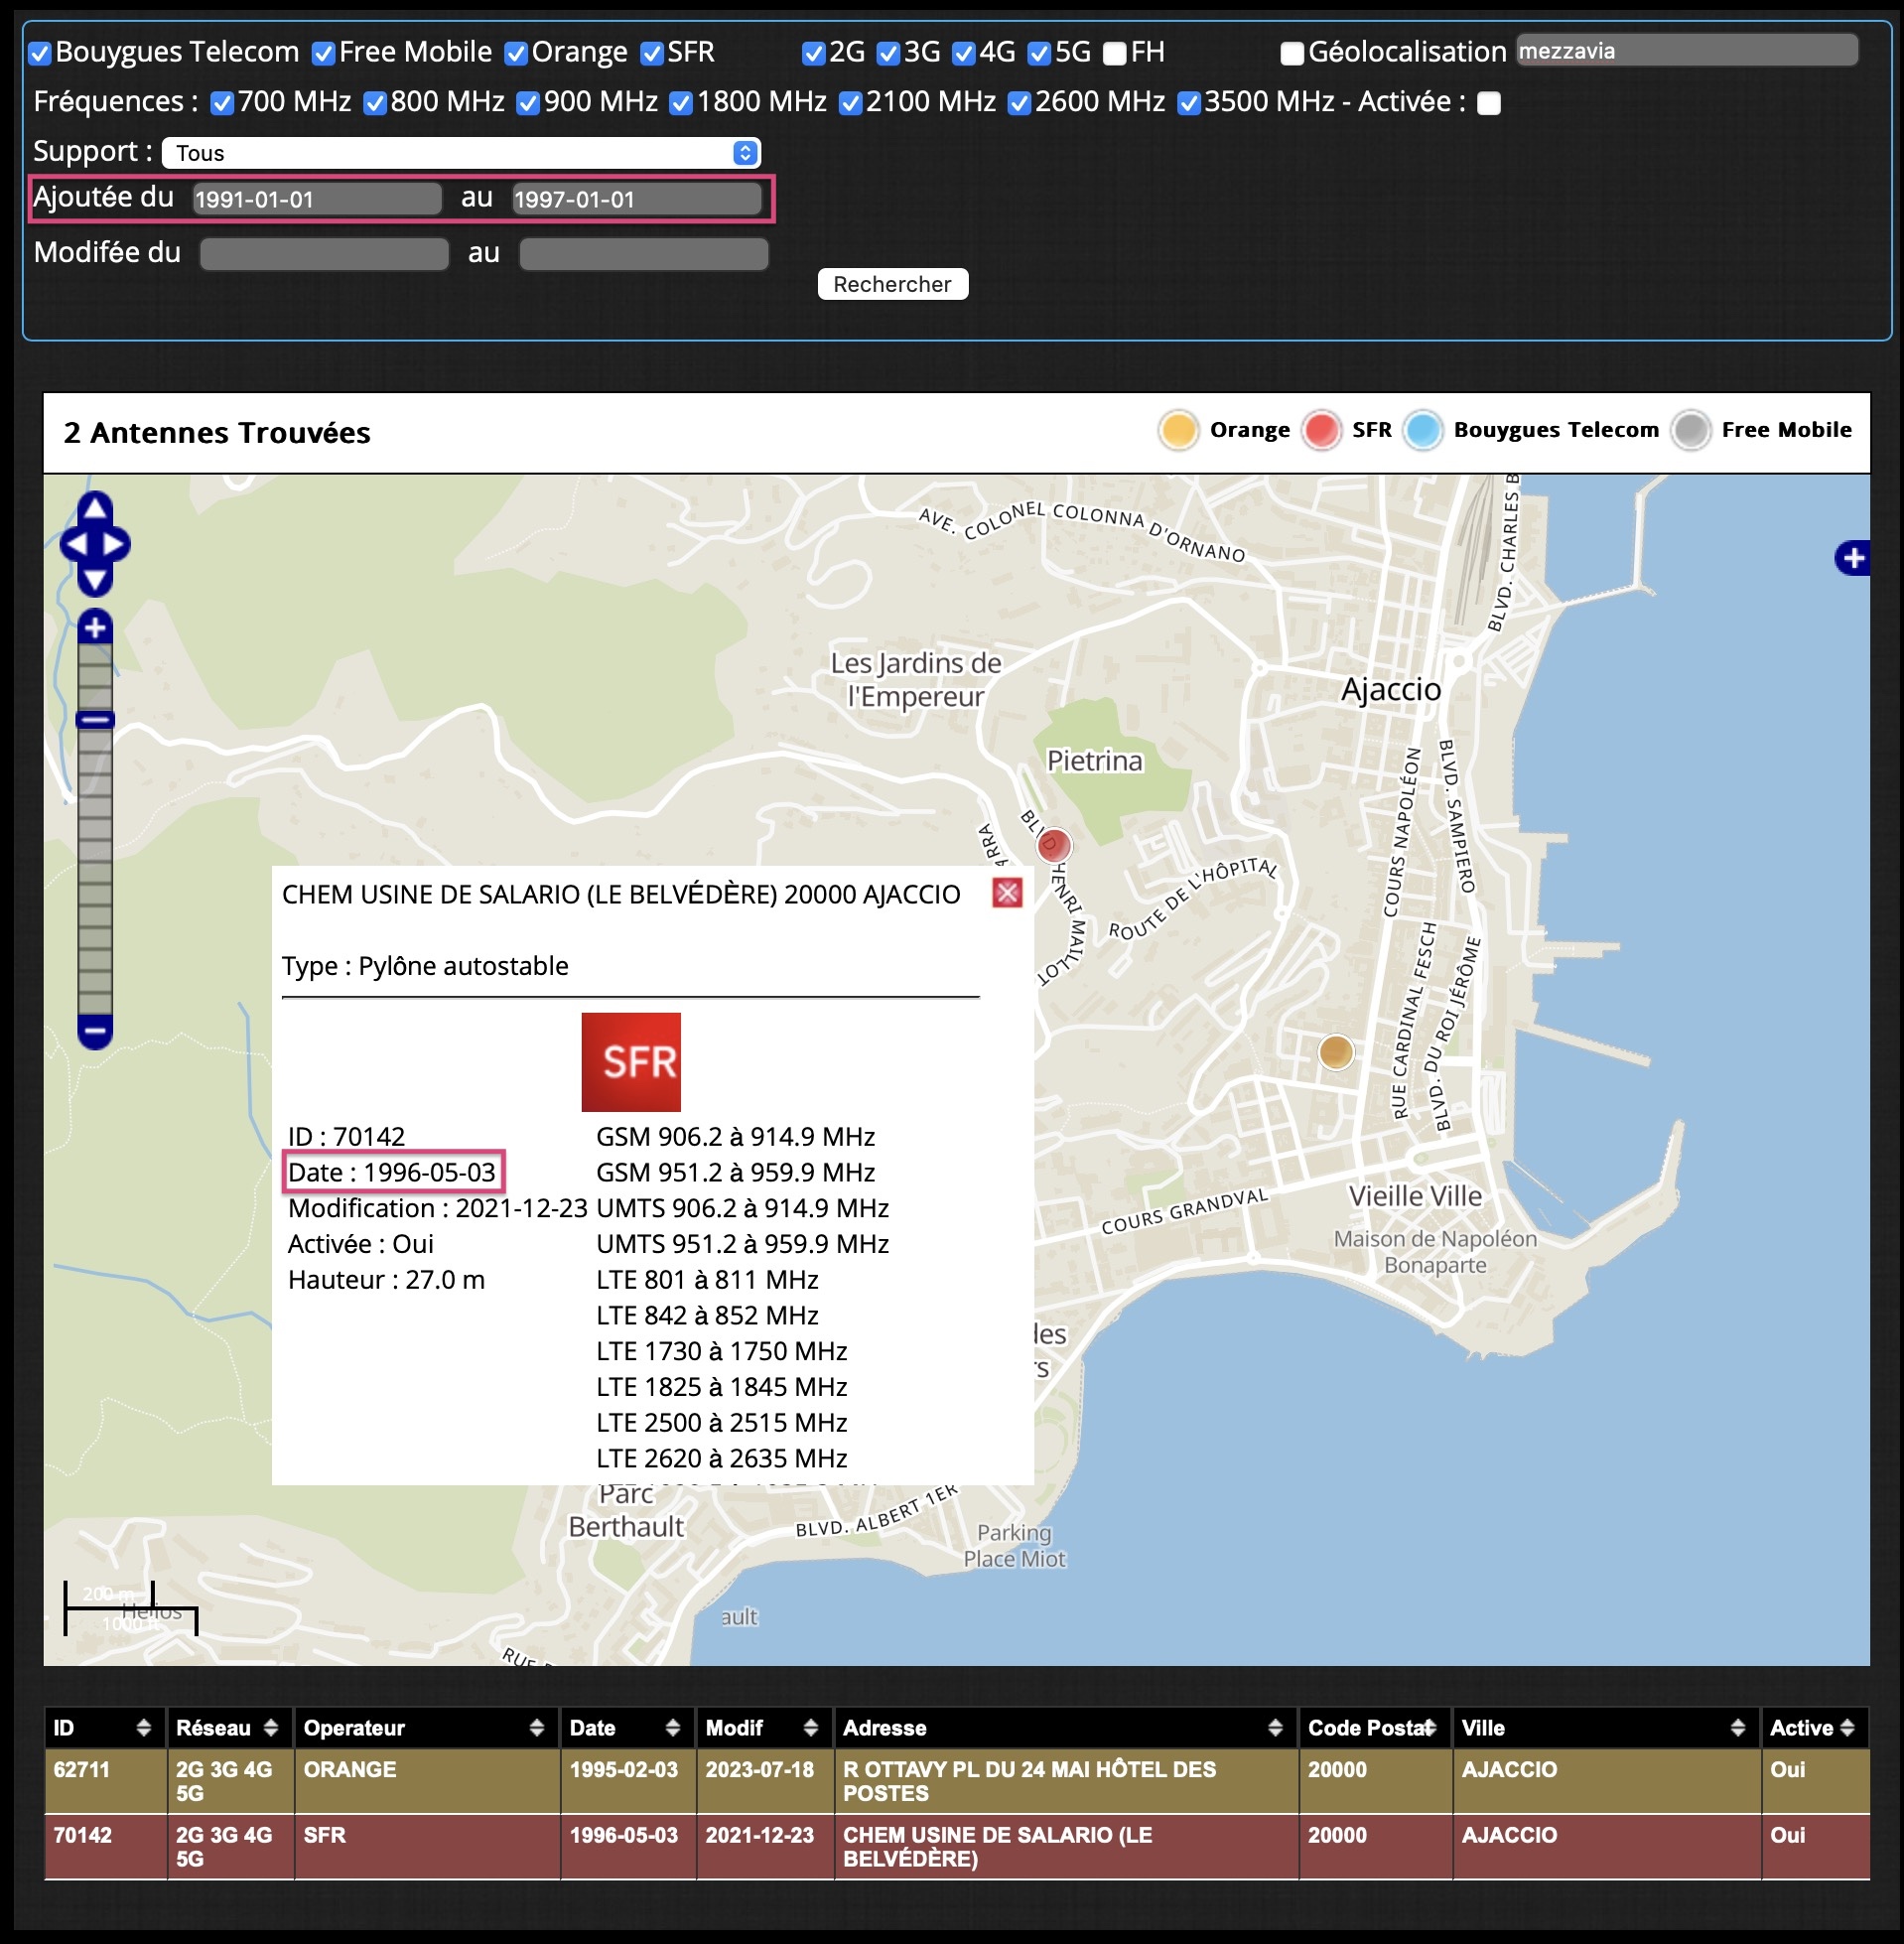The image size is (1904, 1944).
Task: Toggle the 1800 MHz frequency
Action: click(x=681, y=104)
